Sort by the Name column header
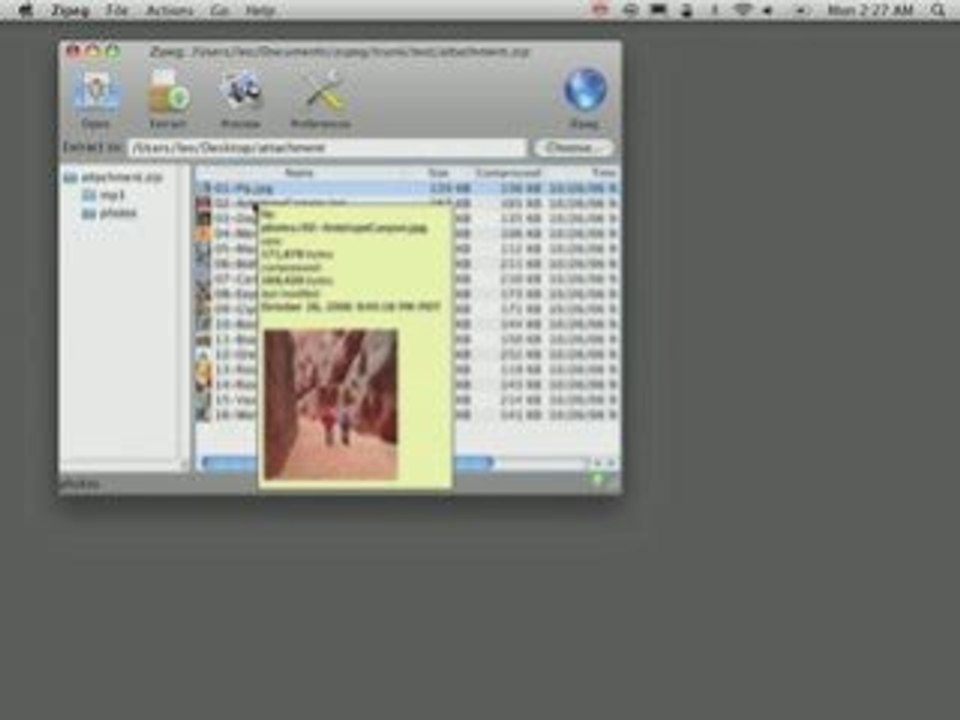Viewport: 960px width, 720px height. pos(299,173)
